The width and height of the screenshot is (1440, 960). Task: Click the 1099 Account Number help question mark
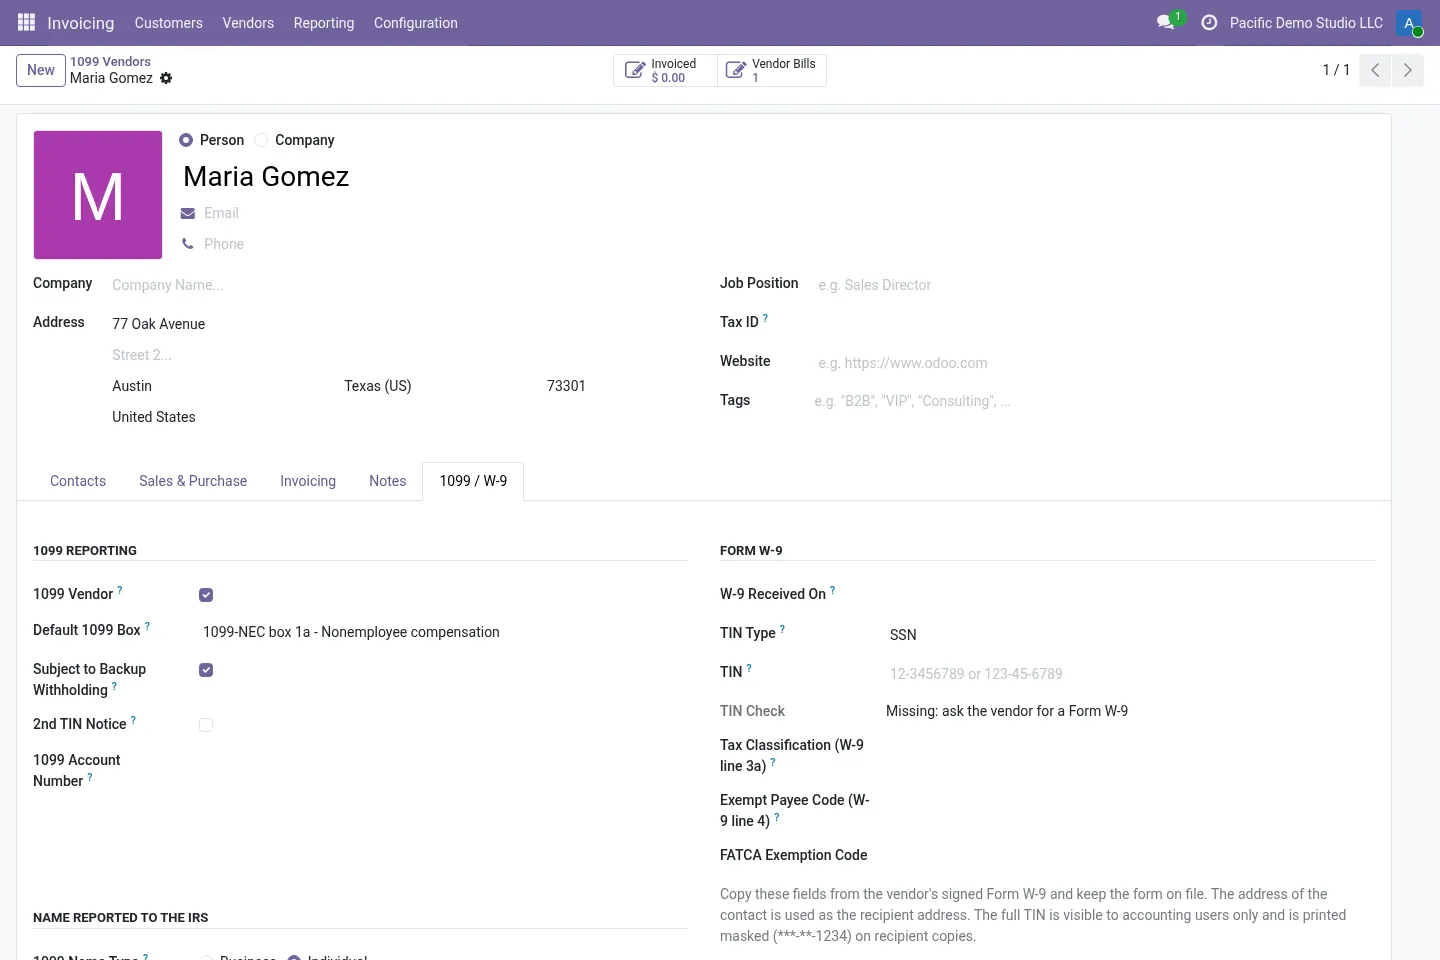pyautogui.click(x=90, y=777)
